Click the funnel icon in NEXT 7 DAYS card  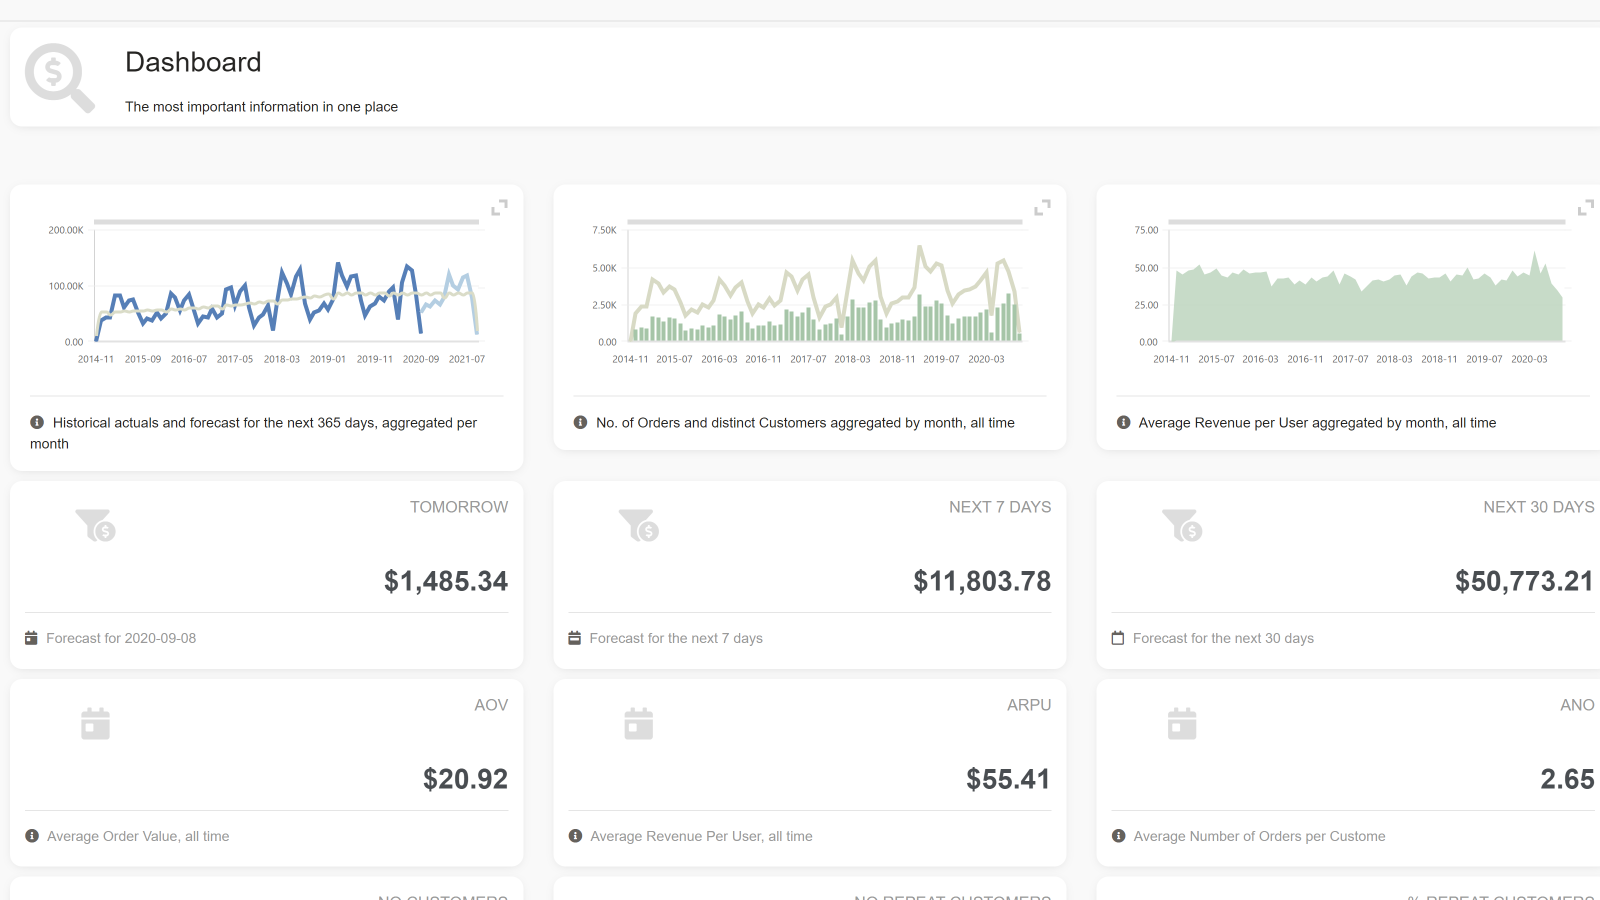pyautogui.click(x=639, y=525)
